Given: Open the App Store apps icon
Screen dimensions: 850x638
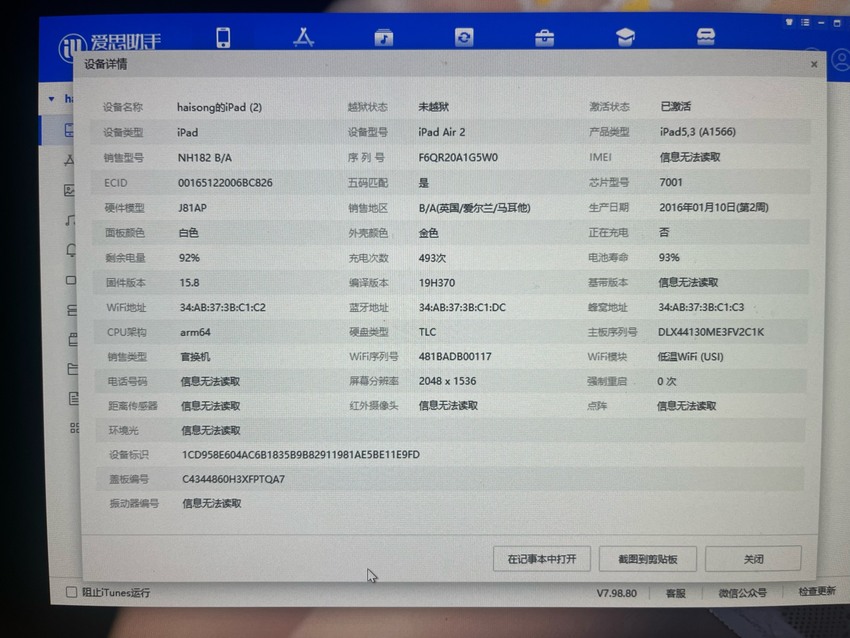Looking at the screenshot, I should pos(304,37).
